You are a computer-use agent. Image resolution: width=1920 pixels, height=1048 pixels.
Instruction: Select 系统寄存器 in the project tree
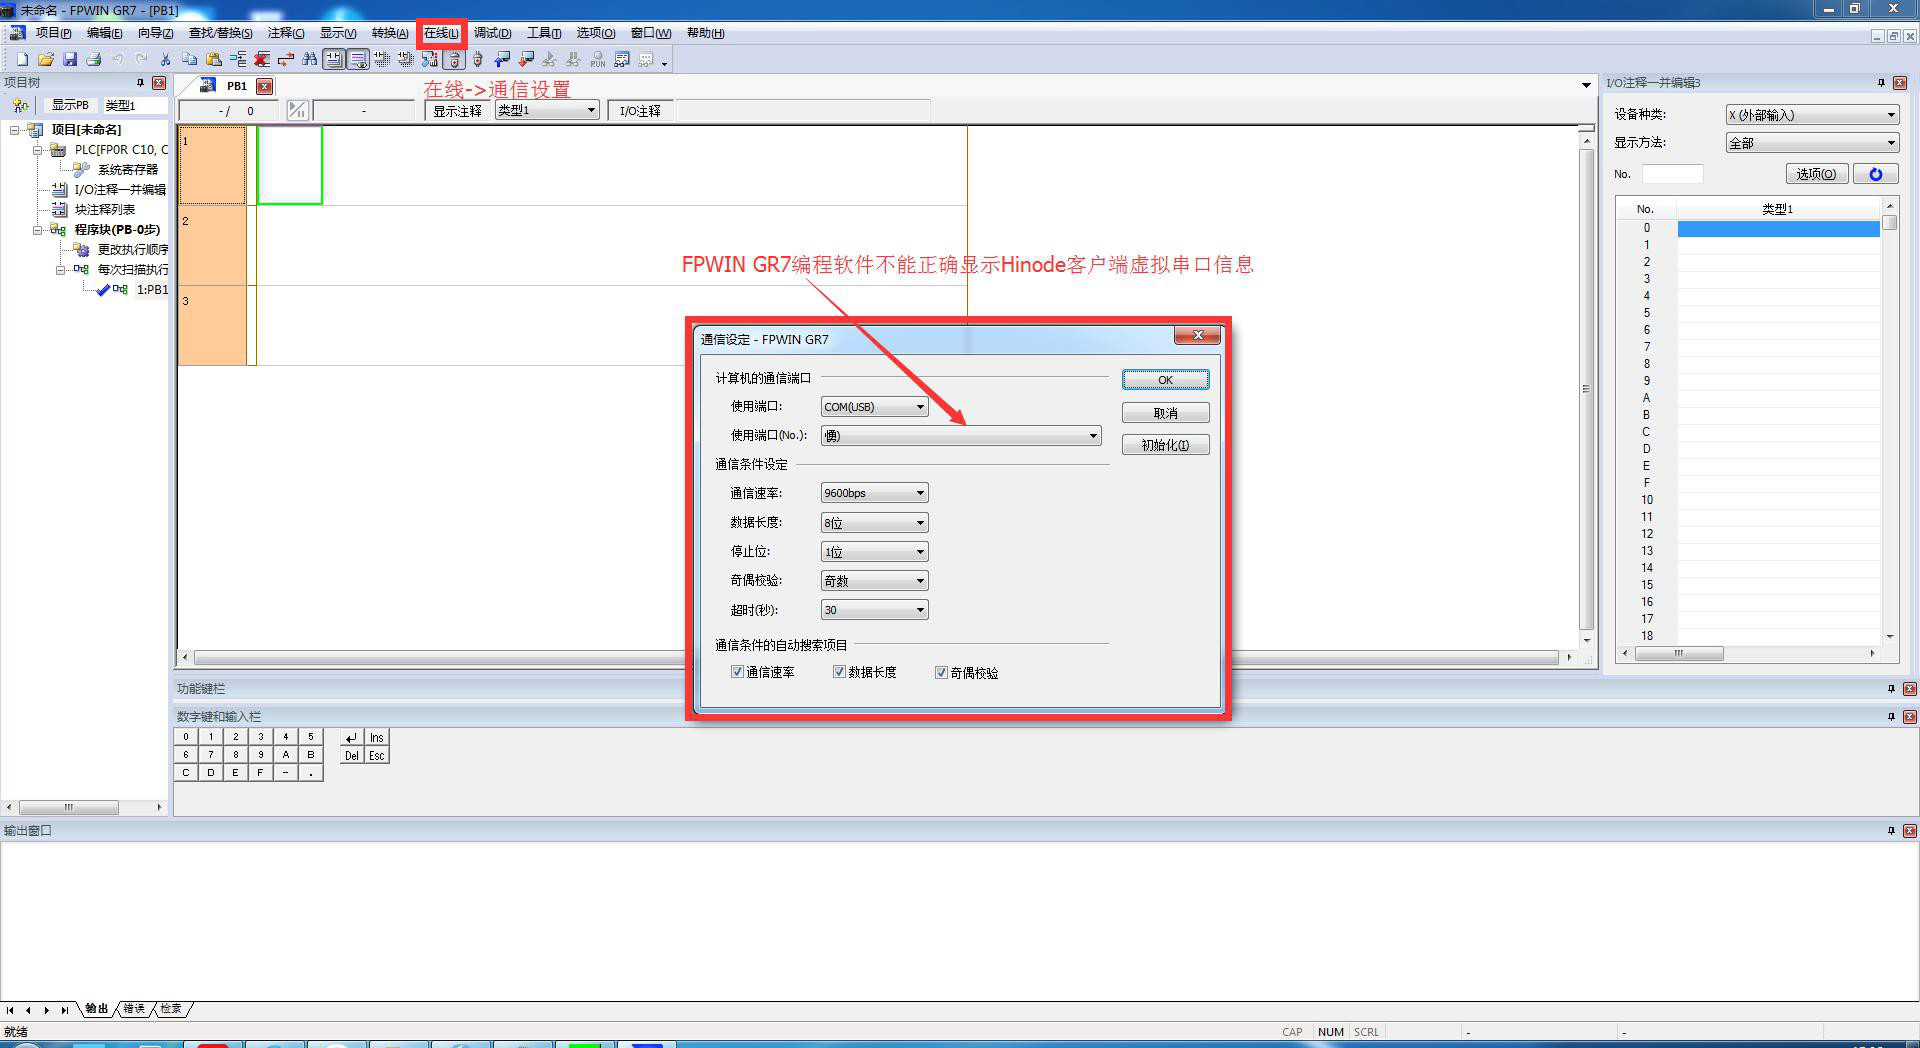click(128, 170)
